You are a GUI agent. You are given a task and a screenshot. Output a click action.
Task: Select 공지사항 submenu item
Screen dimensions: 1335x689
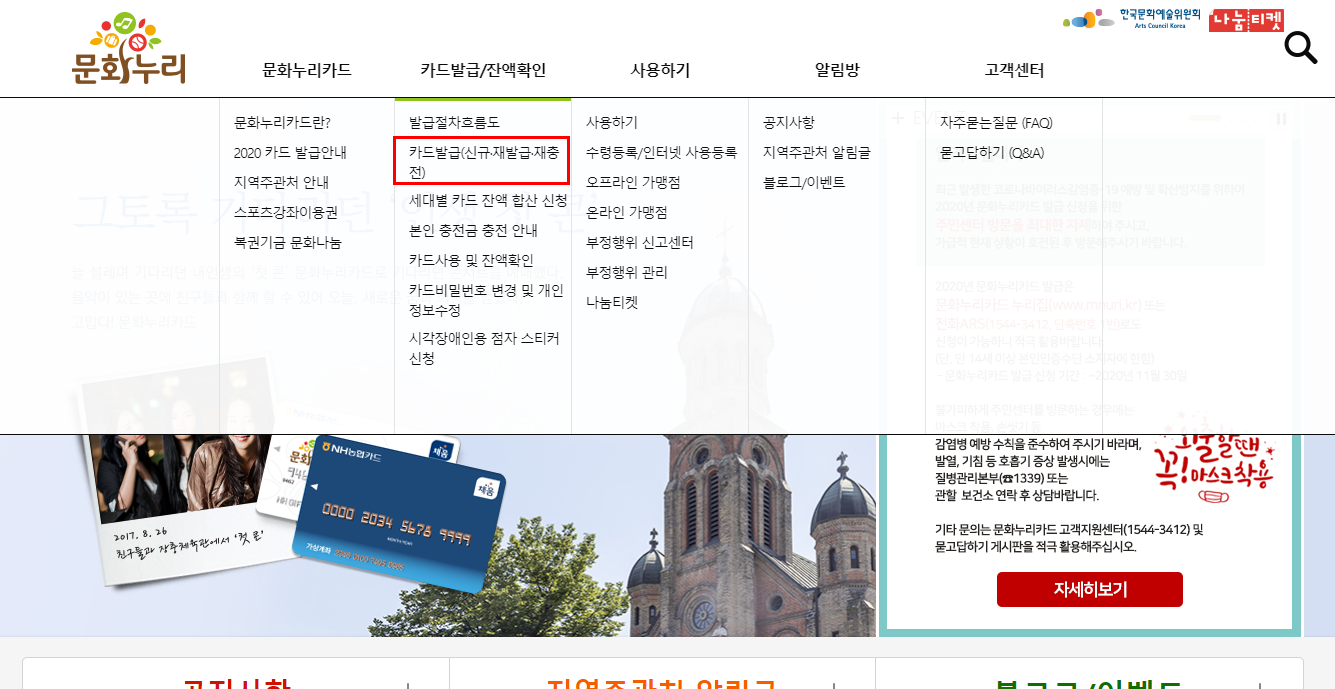789,122
